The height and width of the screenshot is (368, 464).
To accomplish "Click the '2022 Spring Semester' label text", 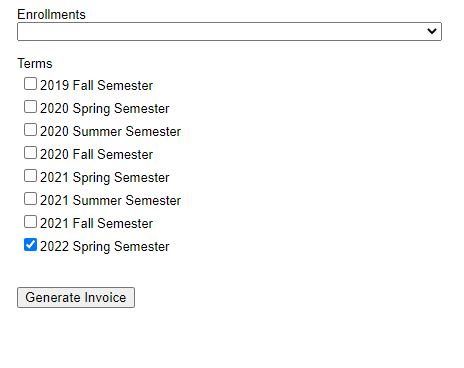I will pyautogui.click(x=105, y=247).
